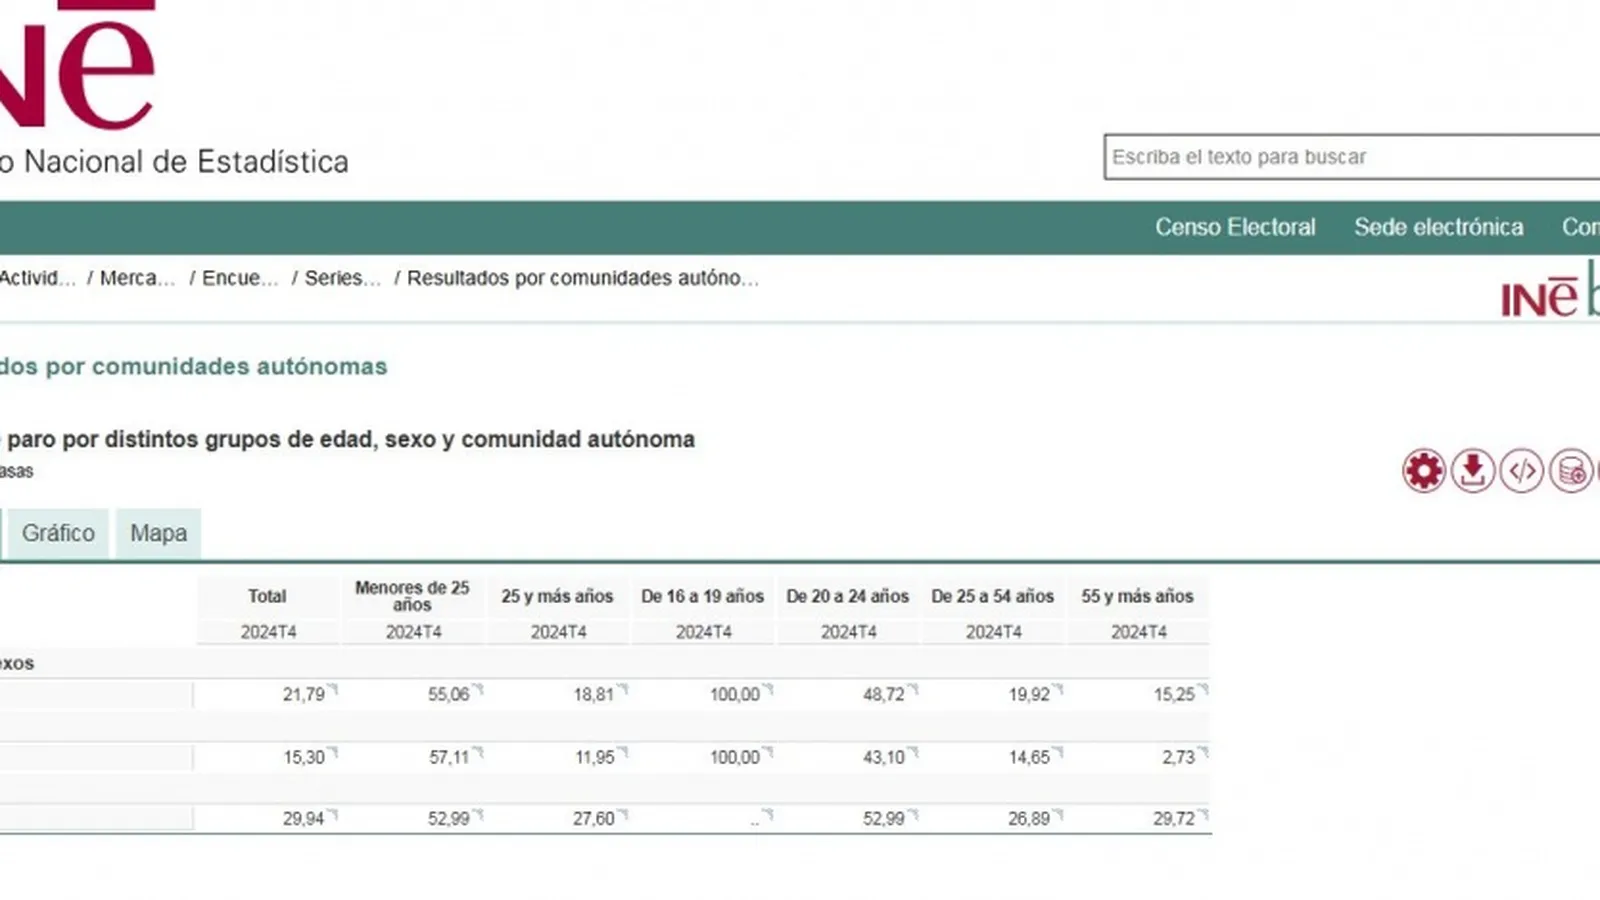This screenshot has width=1600, height=900.
Task: Focus the 'Escriba el texto para buscar' field
Action: 1350,157
